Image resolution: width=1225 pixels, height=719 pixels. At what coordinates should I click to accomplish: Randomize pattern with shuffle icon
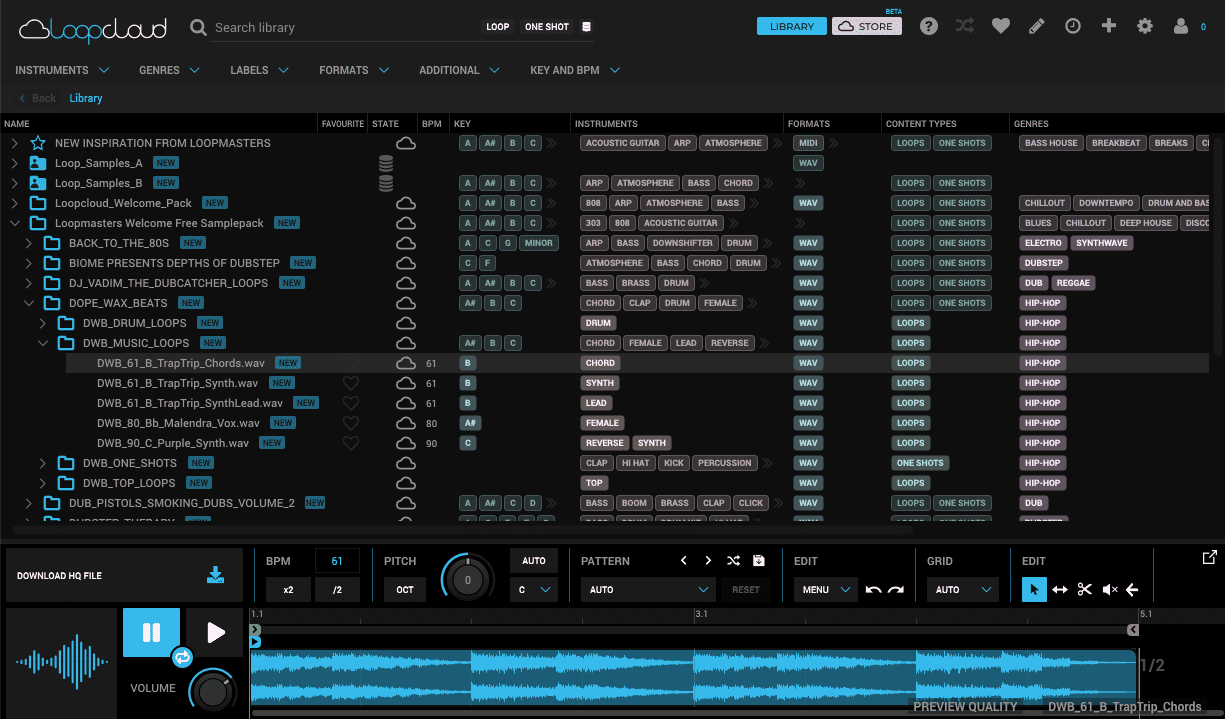[x=733, y=561]
